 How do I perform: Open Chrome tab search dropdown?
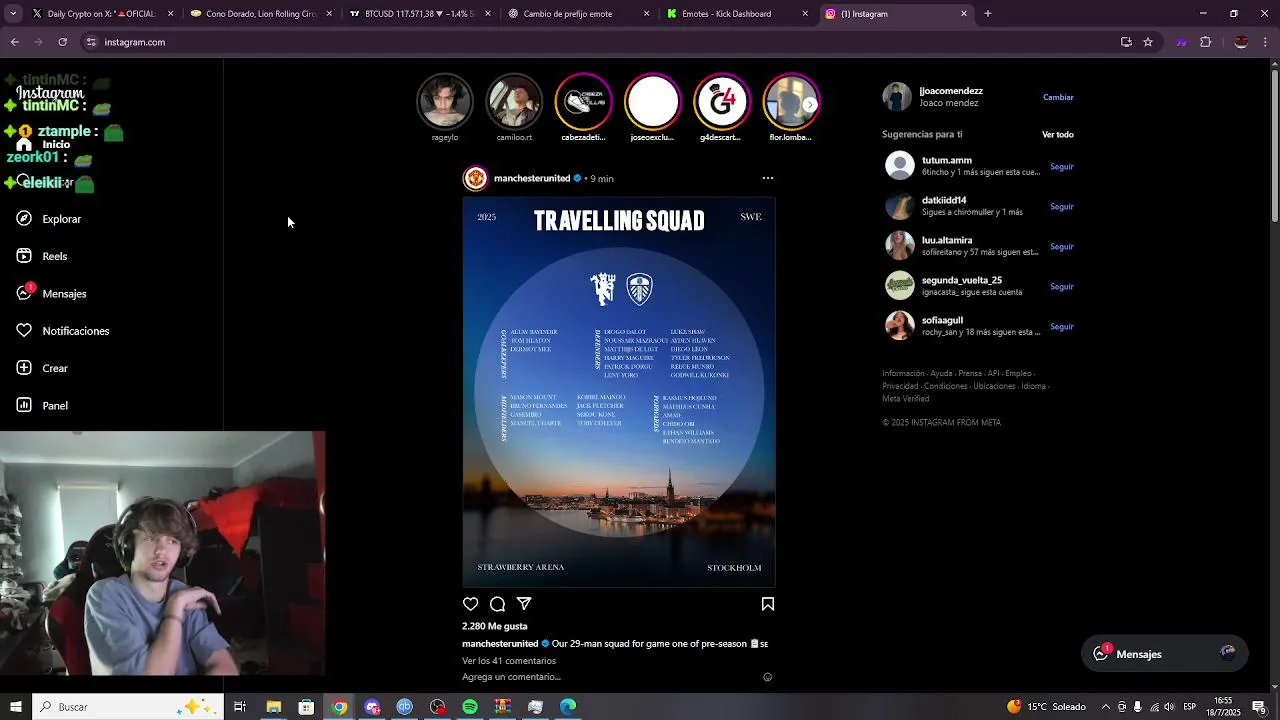pos(12,14)
